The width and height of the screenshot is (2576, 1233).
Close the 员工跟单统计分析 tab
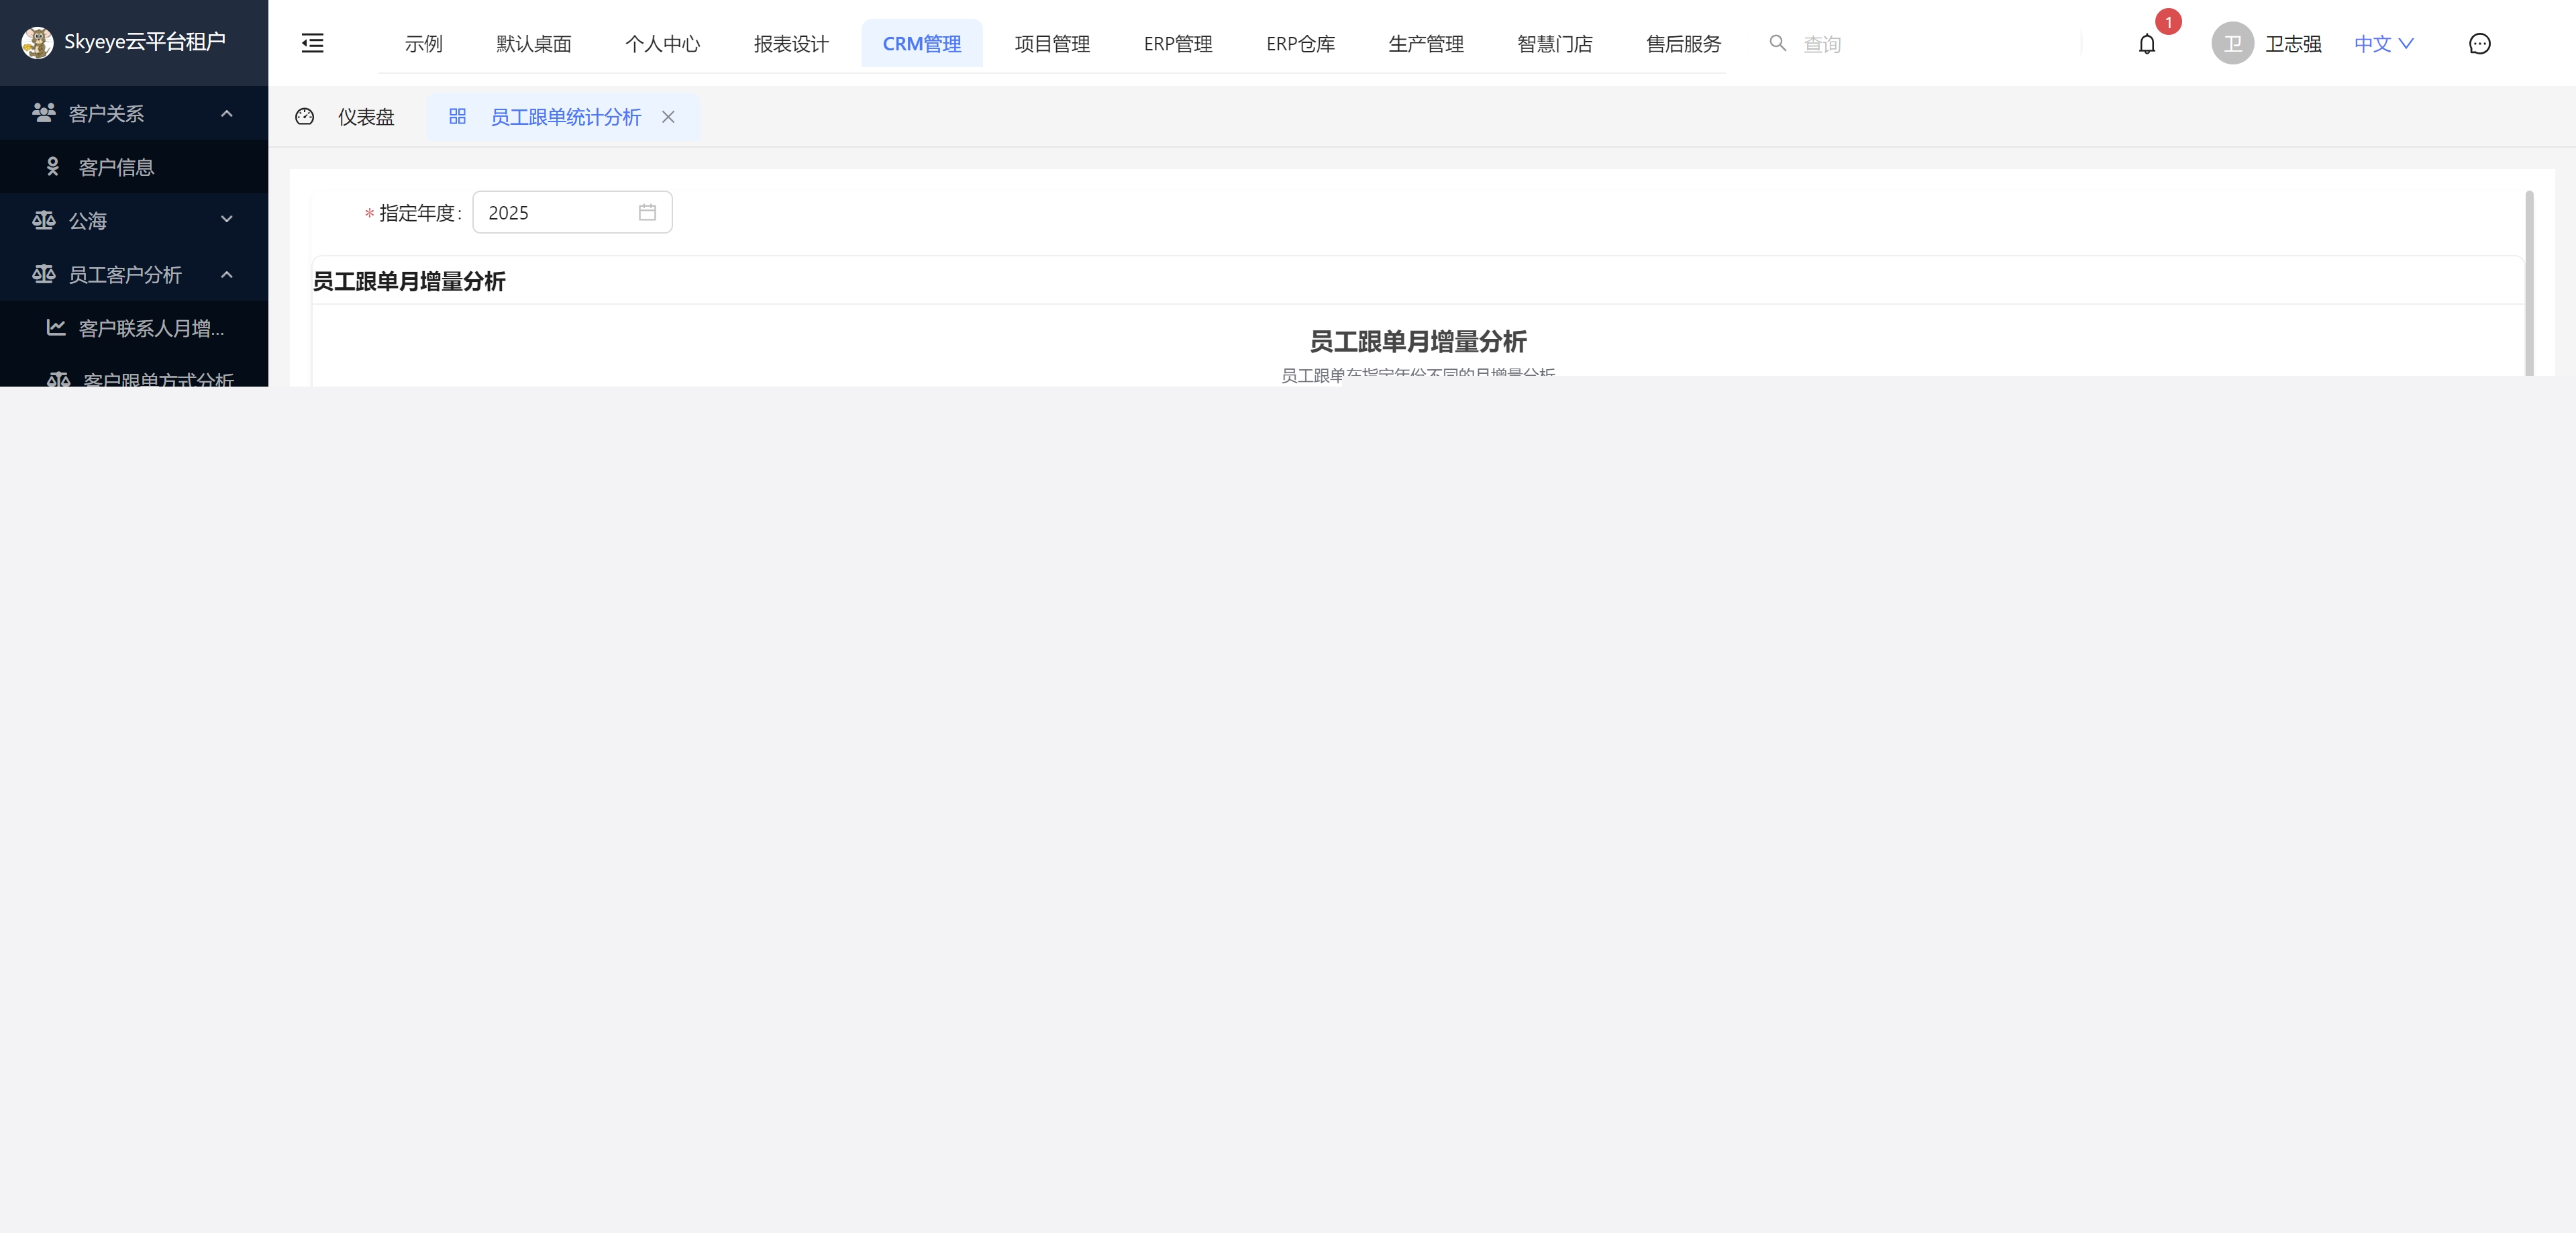pos(668,117)
